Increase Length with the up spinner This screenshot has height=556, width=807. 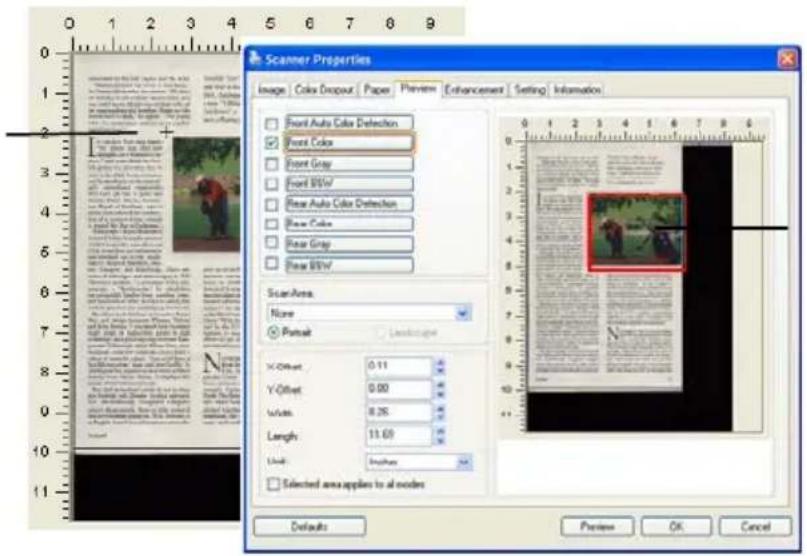point(440,431)
